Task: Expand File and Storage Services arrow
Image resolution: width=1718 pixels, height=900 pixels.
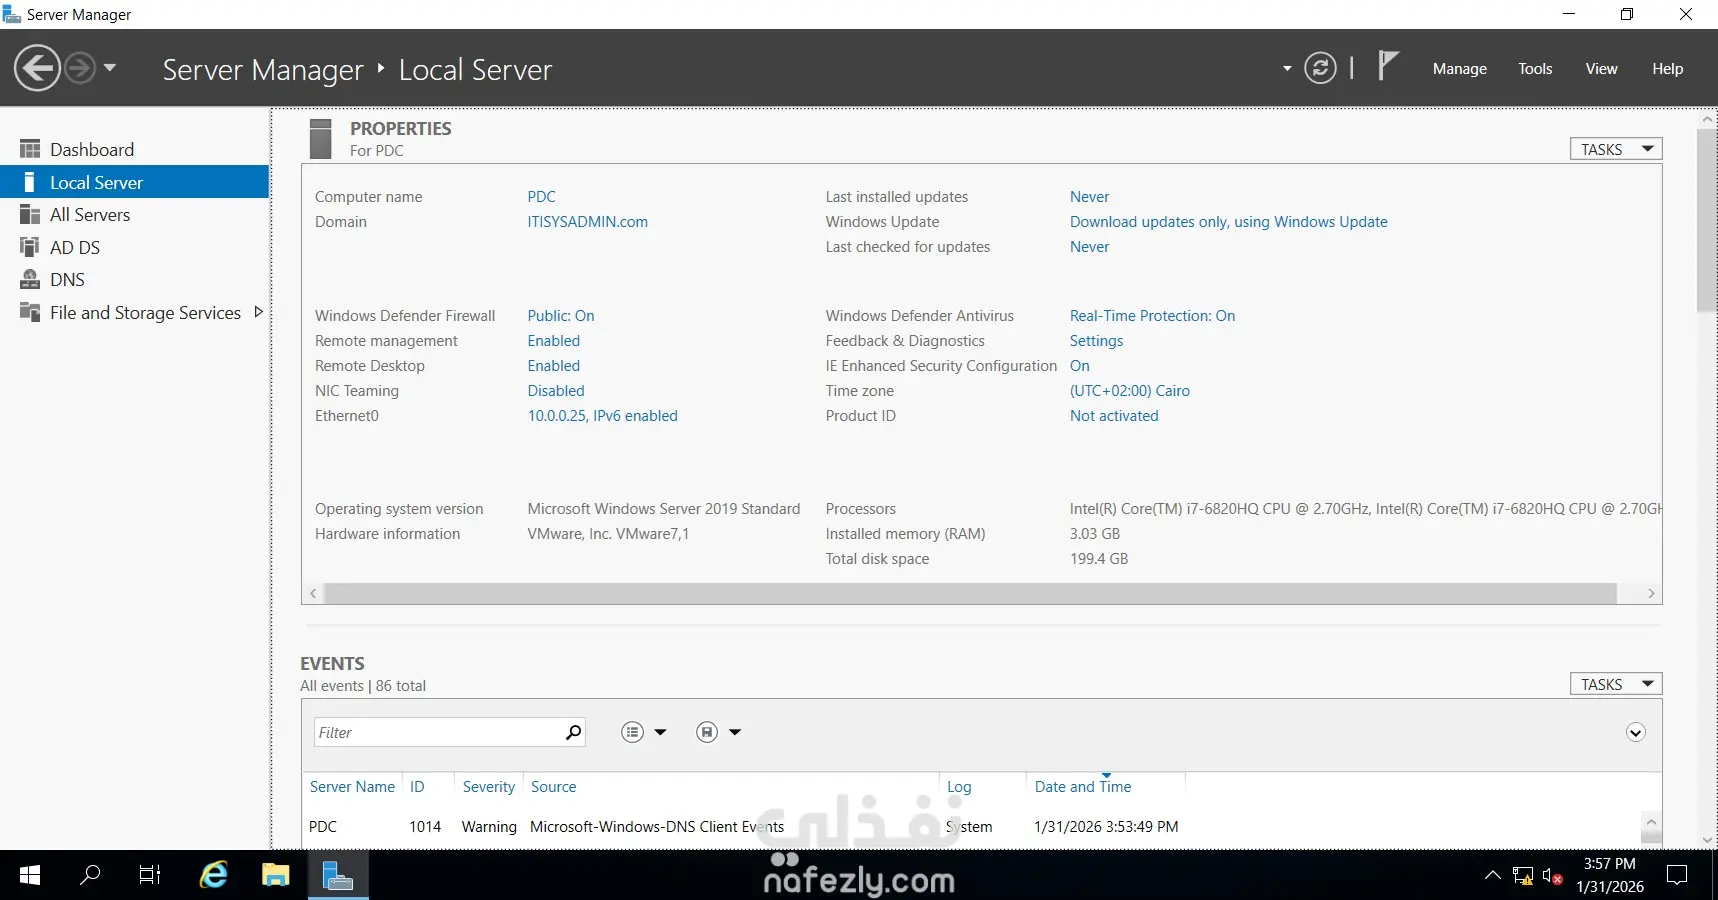Action: [x=259, y=312]
